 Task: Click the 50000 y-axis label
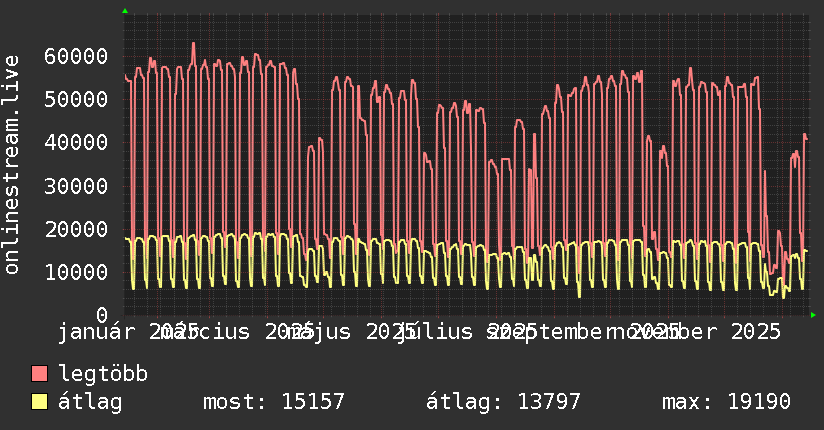click(76, 99)
